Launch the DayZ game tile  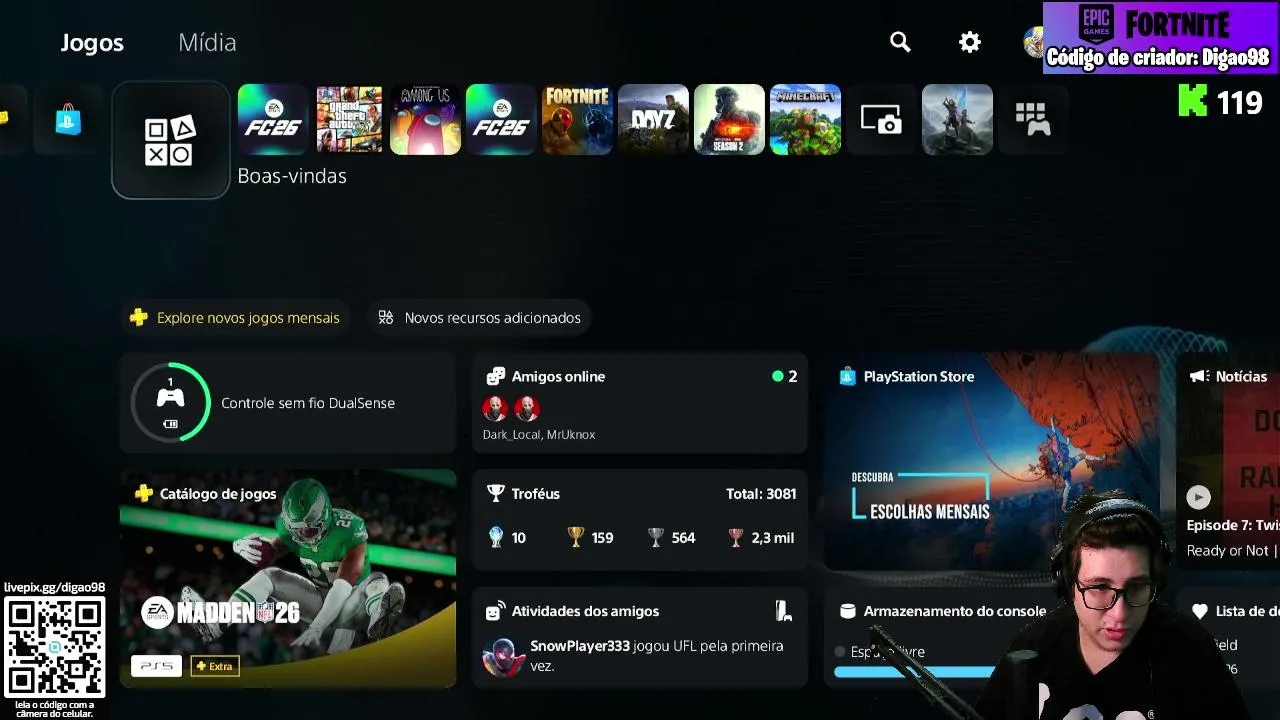tap(653, 120)
